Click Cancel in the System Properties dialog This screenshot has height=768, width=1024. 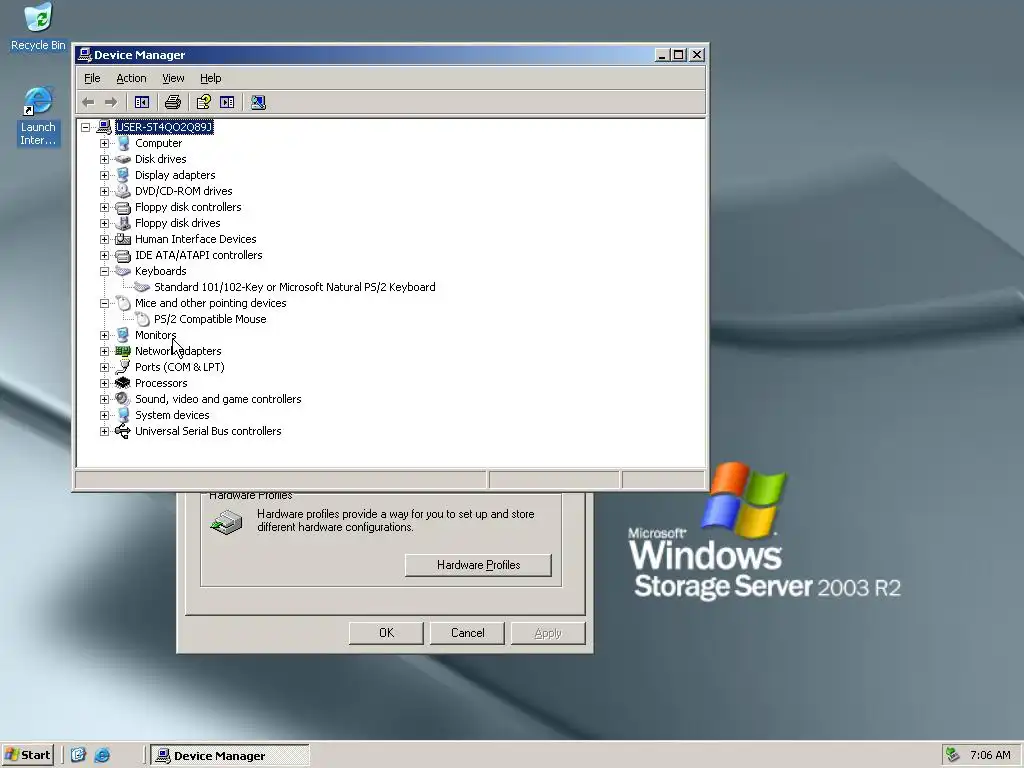468,633
